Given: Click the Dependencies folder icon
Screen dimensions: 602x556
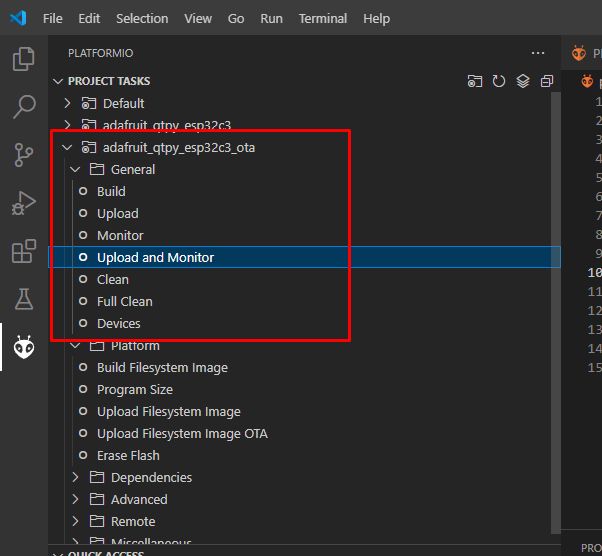Looking at the screenshot, I should (x=97, y=477).
